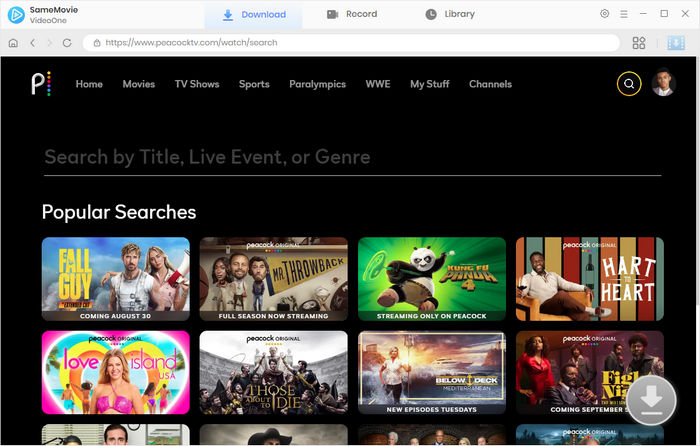Click the Peacock logo
Image resolution: width=700 pixels, height=446 pixels.
(x=41, y=83)
